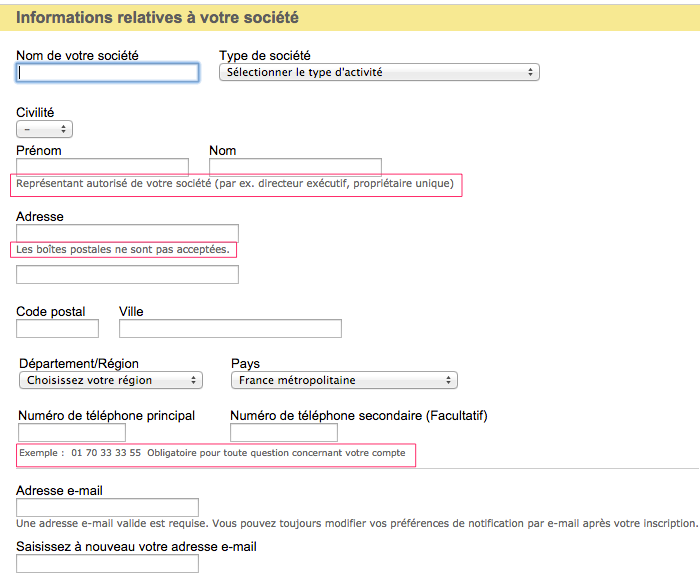Focus the 'Adresse e-mail' input field
The height and width of the screenshot is (578, 700).
[107, 507]
